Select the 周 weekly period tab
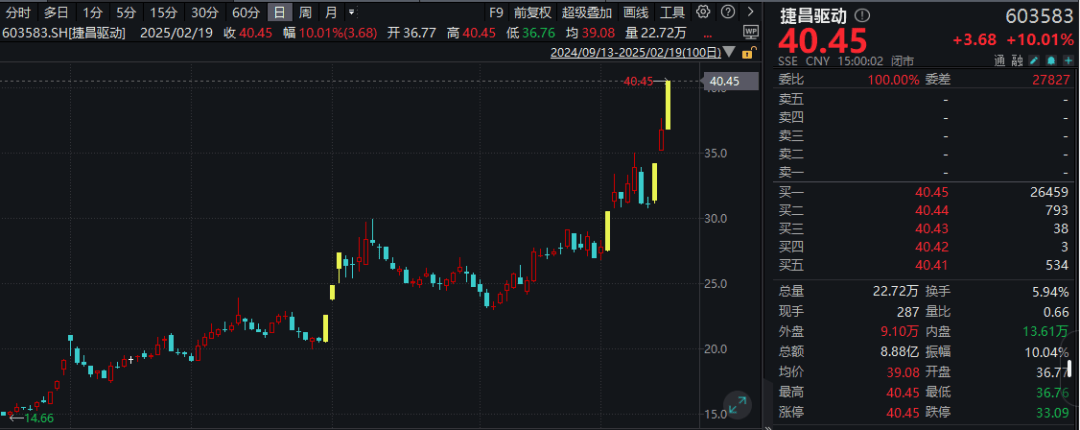 (305, 12)
